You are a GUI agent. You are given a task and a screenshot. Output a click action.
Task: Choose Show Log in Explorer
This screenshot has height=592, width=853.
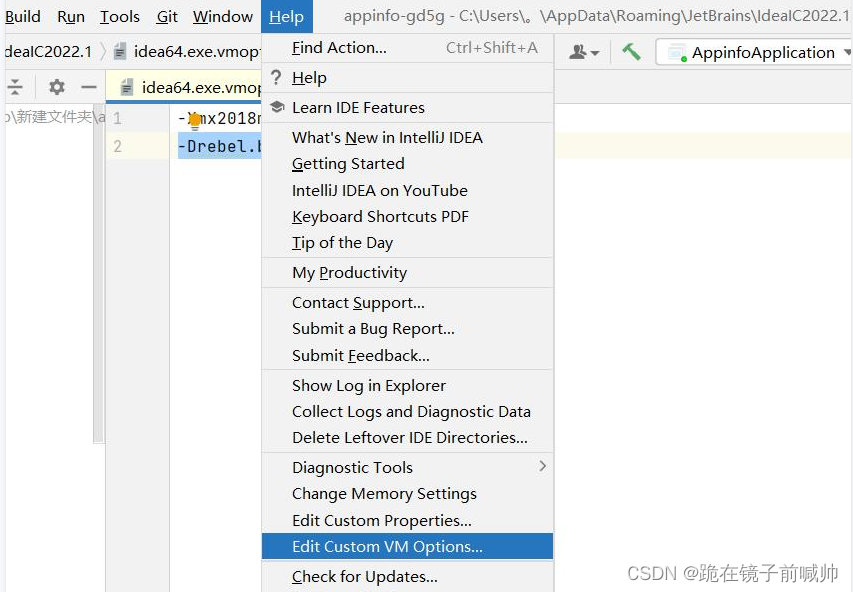407,385
